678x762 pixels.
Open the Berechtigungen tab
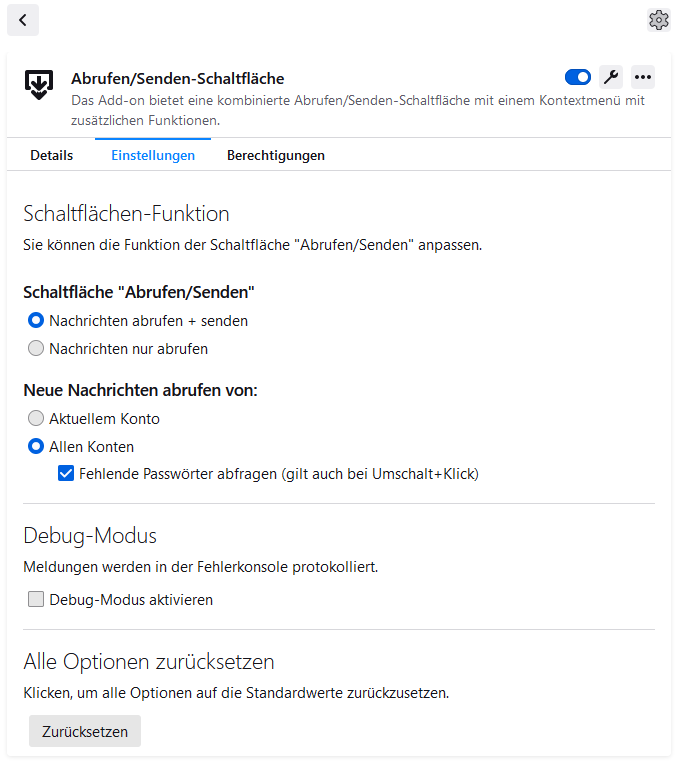(x=276, y=155)
